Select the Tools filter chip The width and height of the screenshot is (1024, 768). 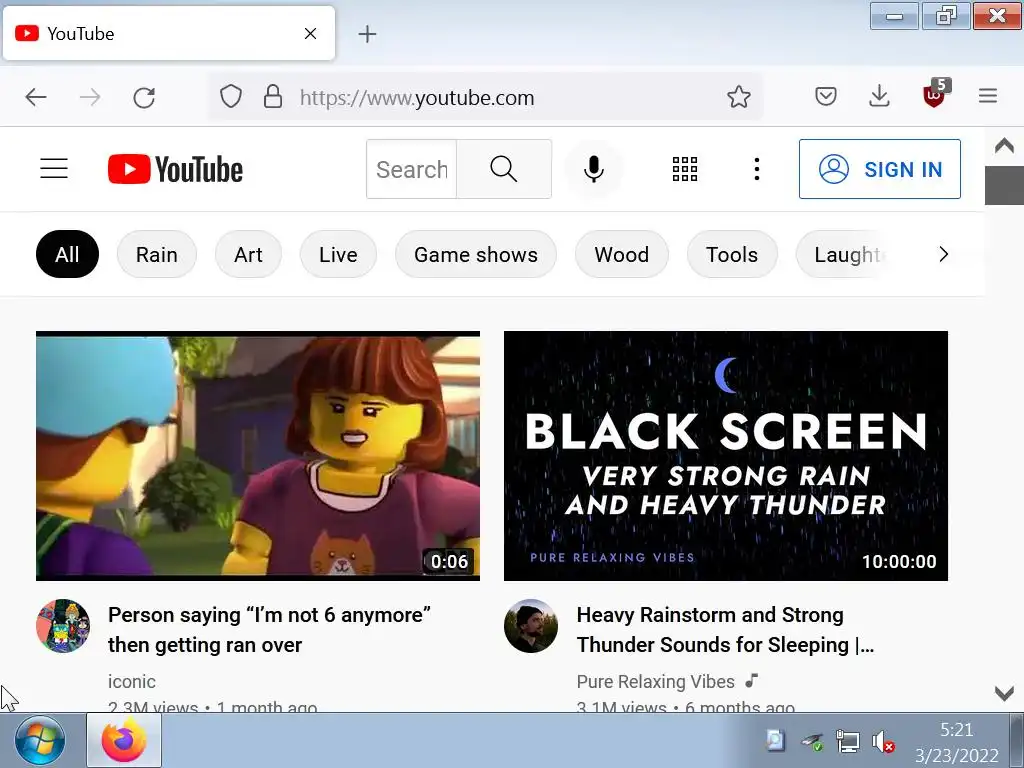pyautogui.click(x=732, y=254)
